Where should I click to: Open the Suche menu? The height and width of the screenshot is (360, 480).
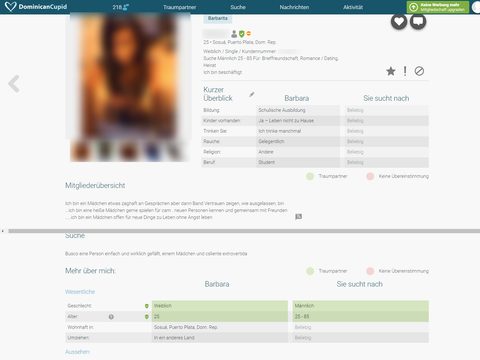[x=238, y=7]
